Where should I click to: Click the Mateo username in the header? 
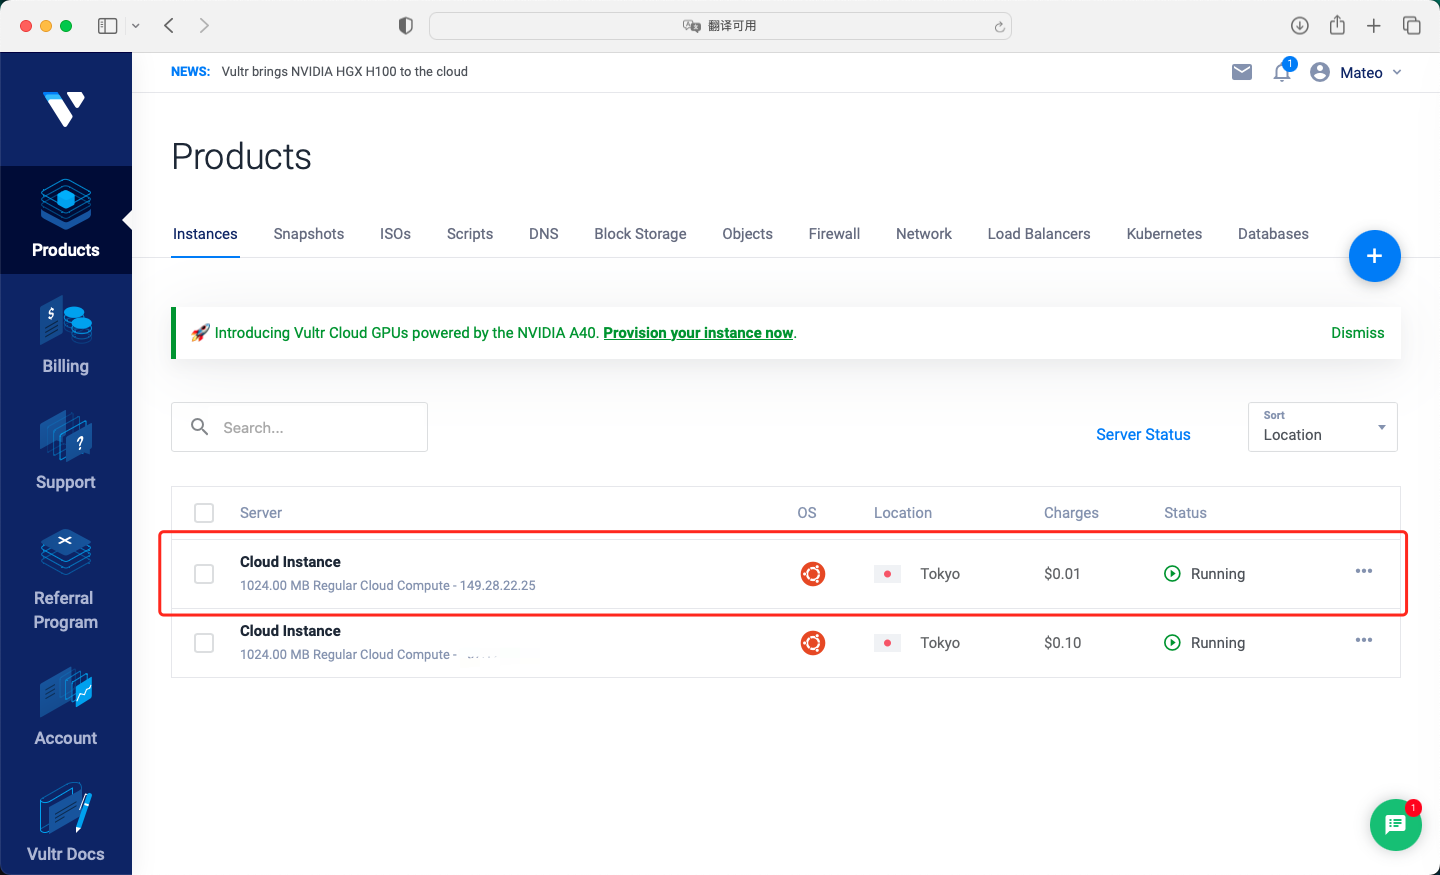tap(1361, 73)
